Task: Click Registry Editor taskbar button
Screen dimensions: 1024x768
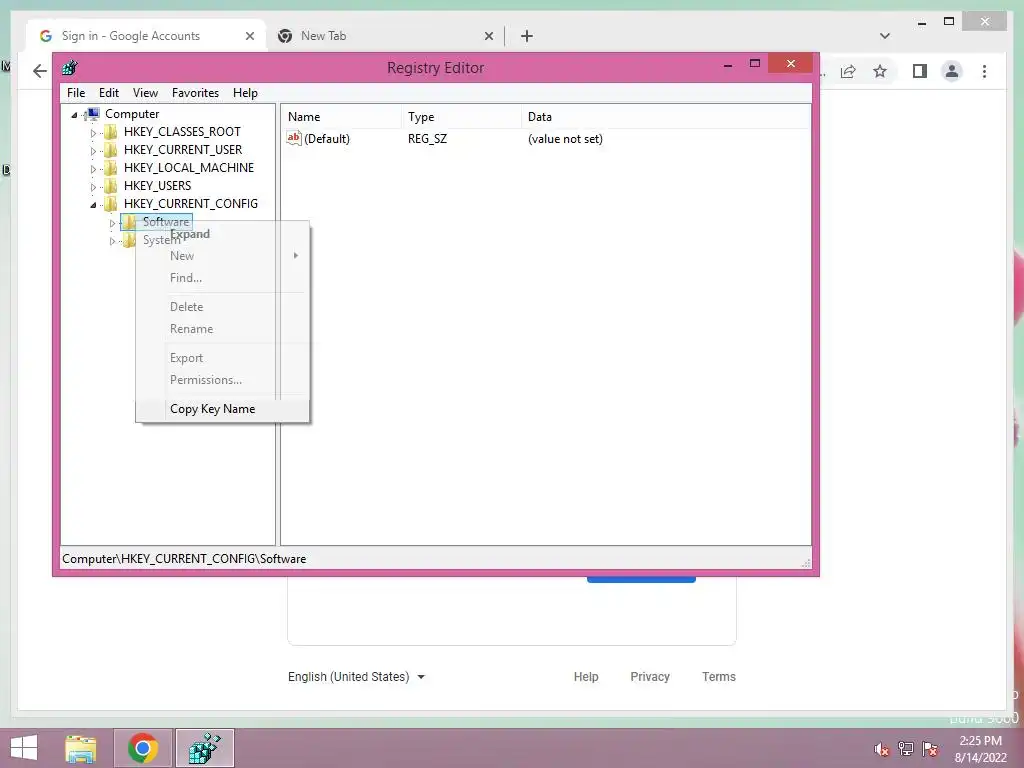Action: coord(204,748)
